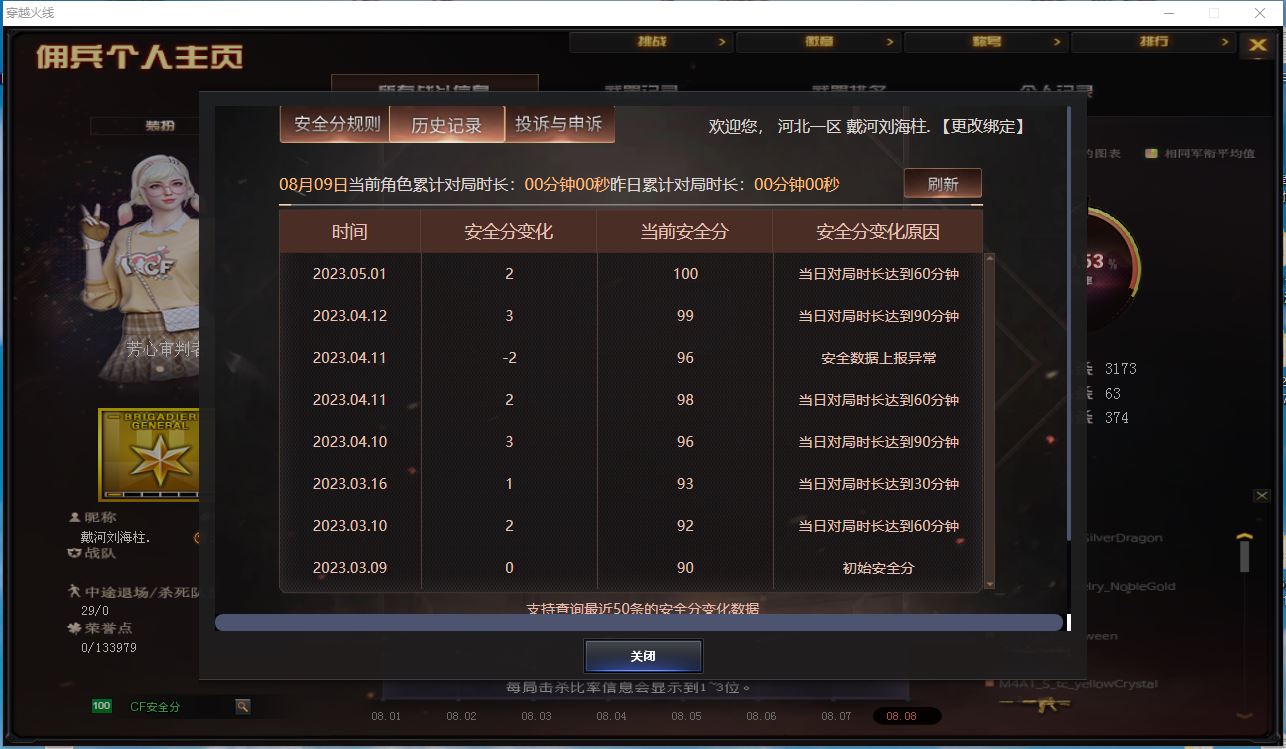Click the 荣誉点 honor leaf icon
This screenshot has height=749, width=1286.
pyautogui.click(x=74, y=629)
